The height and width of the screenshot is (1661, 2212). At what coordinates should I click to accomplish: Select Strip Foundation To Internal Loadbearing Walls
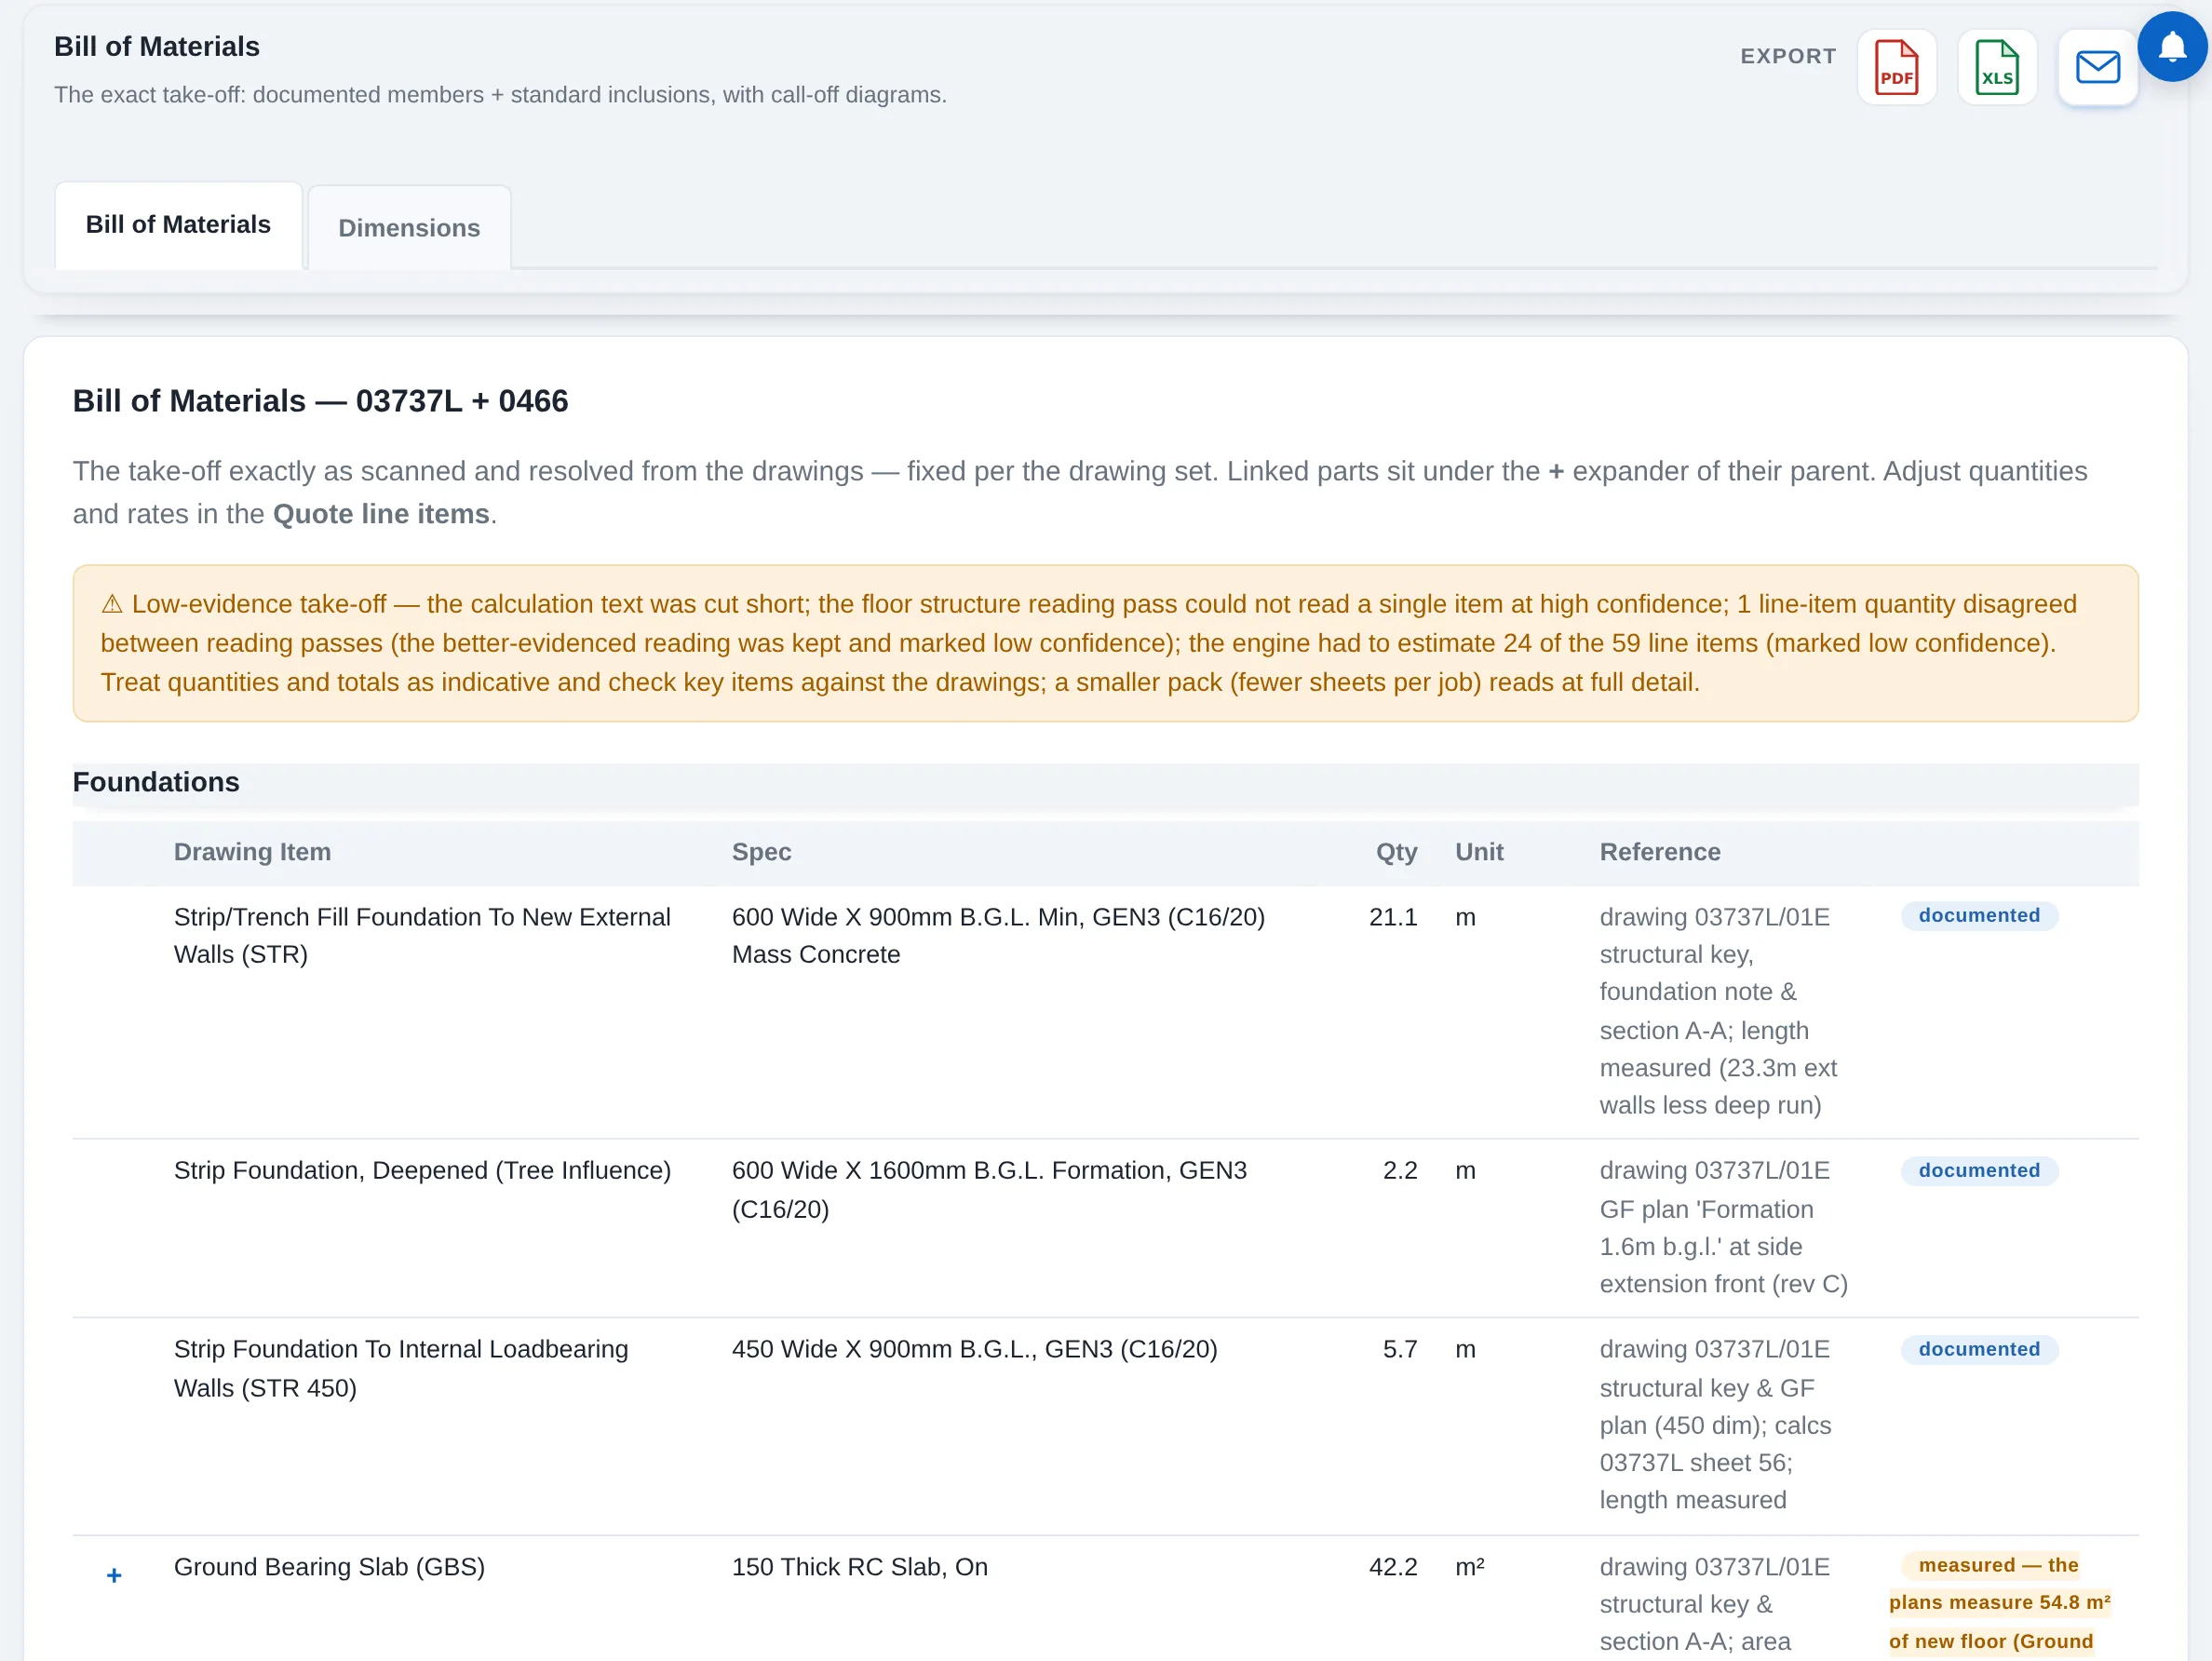pos(401,1368)
